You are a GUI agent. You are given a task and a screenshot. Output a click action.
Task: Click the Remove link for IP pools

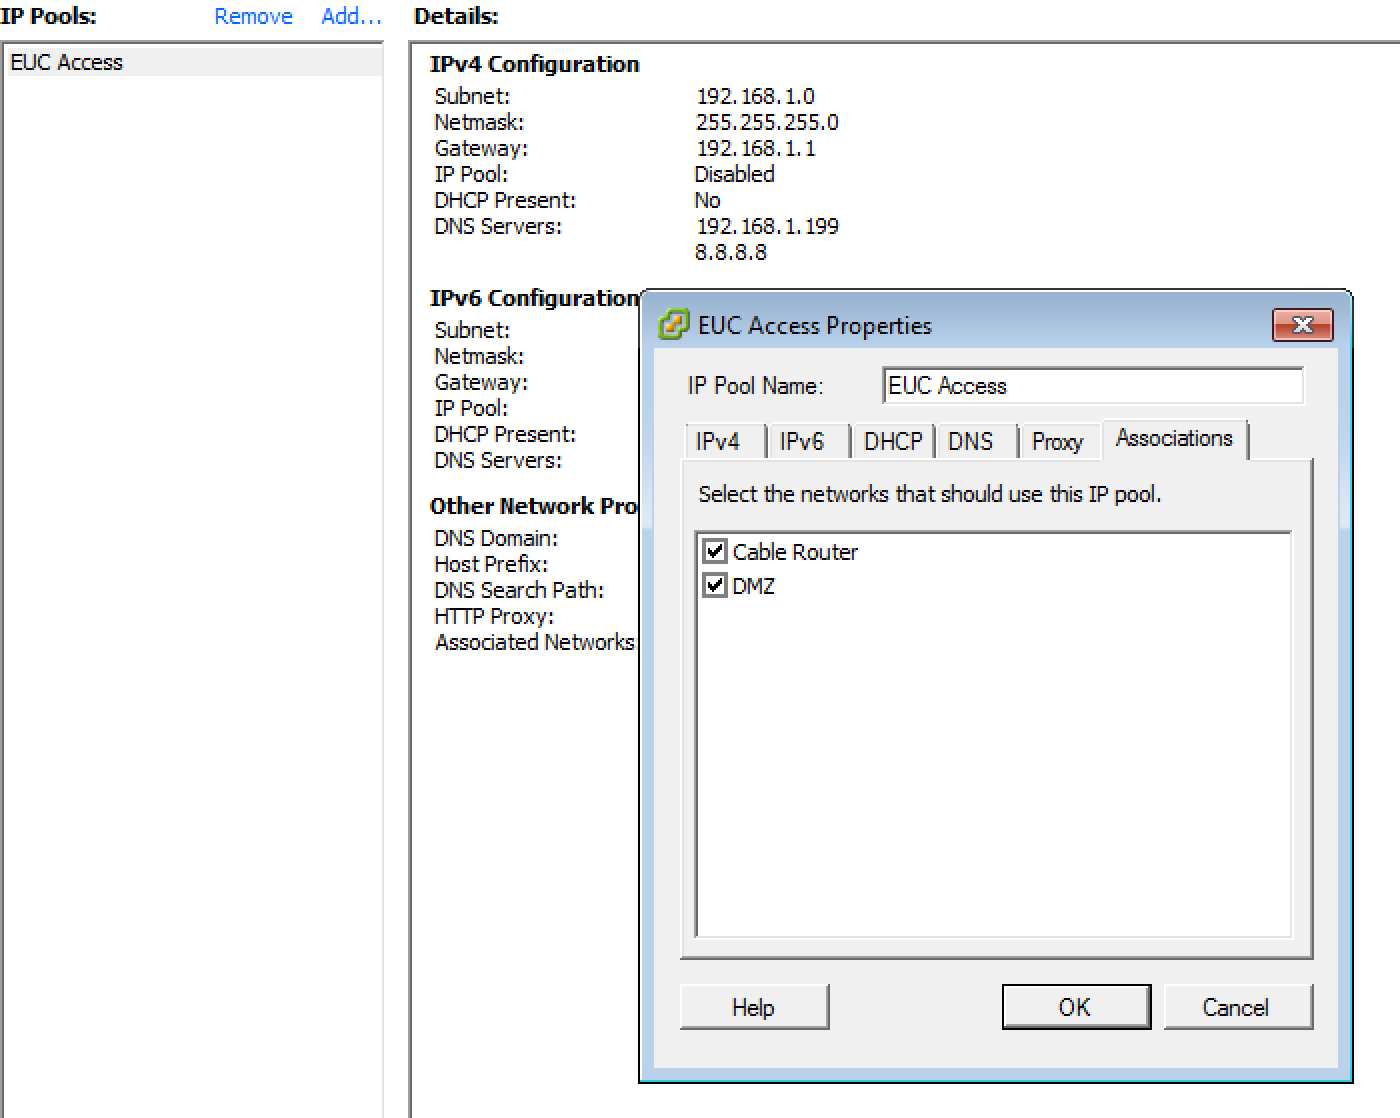(253, 17)
